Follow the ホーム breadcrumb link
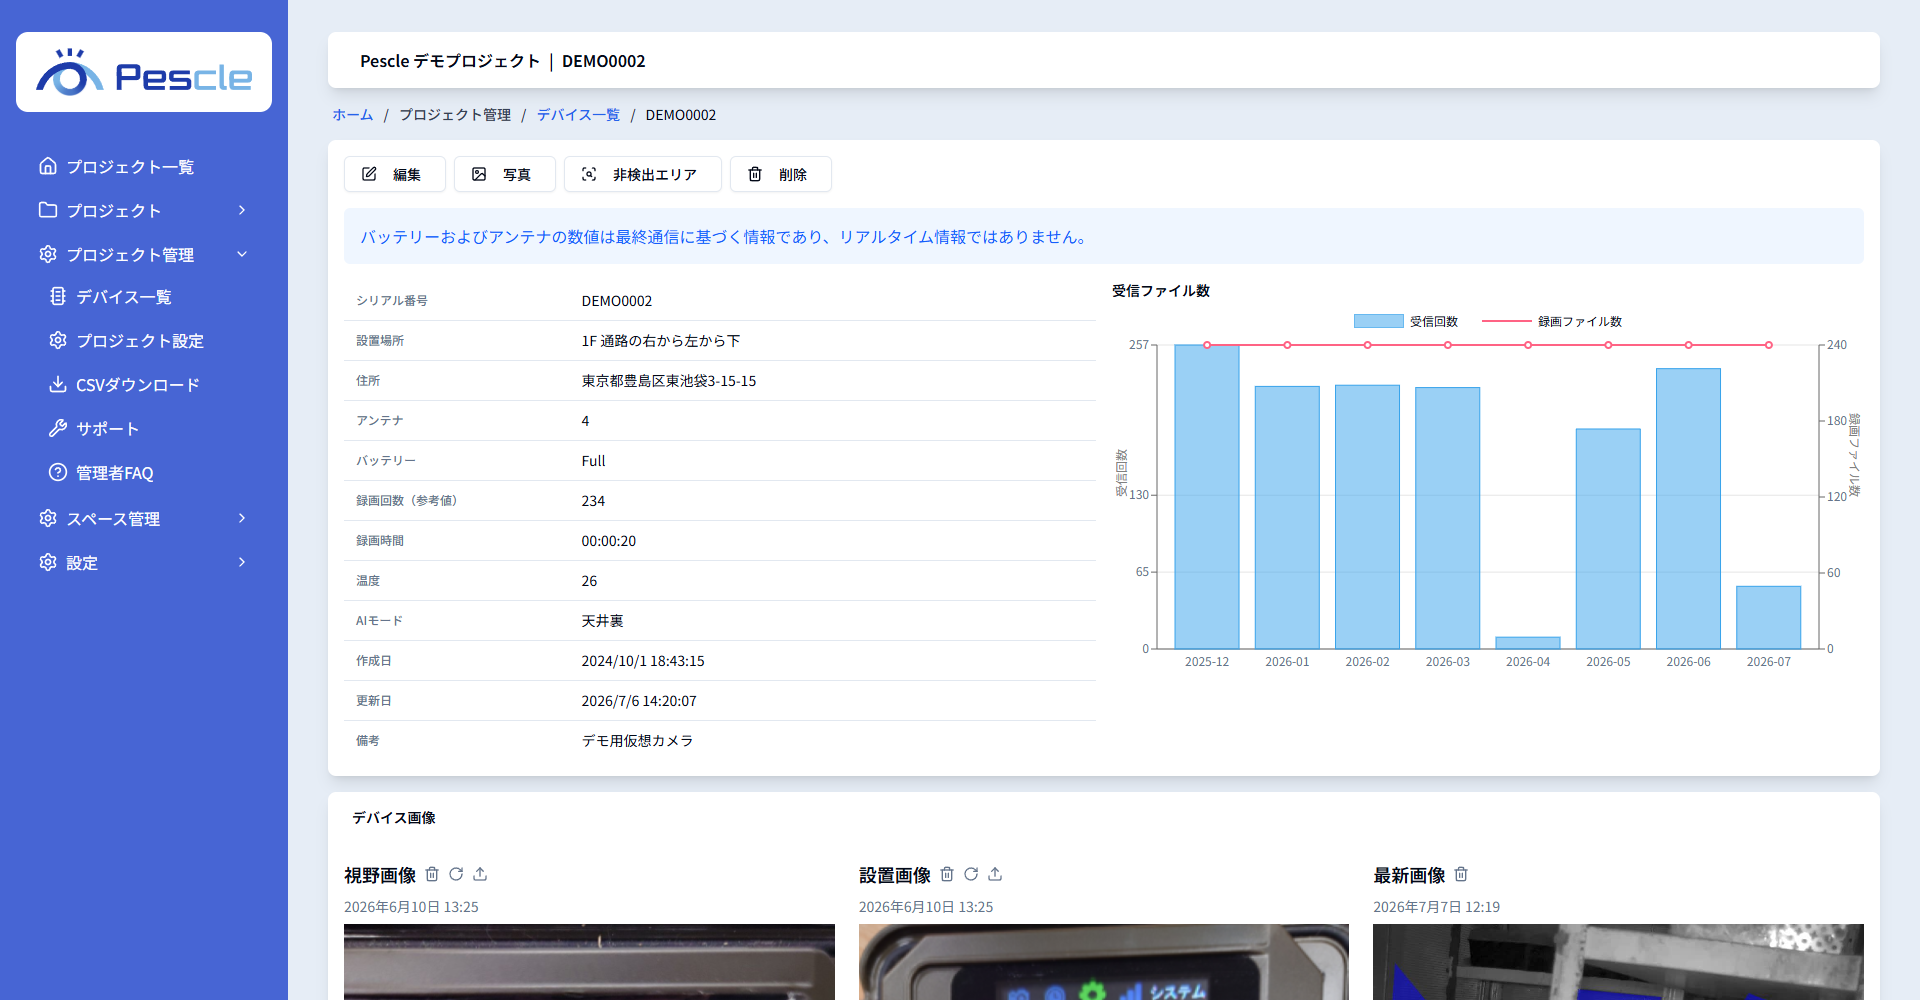 353,115
